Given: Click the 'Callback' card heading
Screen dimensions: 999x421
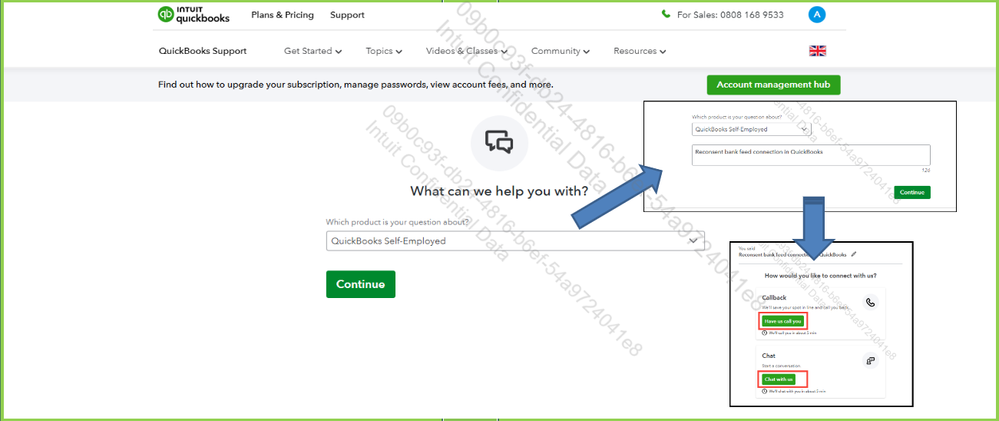Looking at the screenshot, I should click(x=774, y=297).
